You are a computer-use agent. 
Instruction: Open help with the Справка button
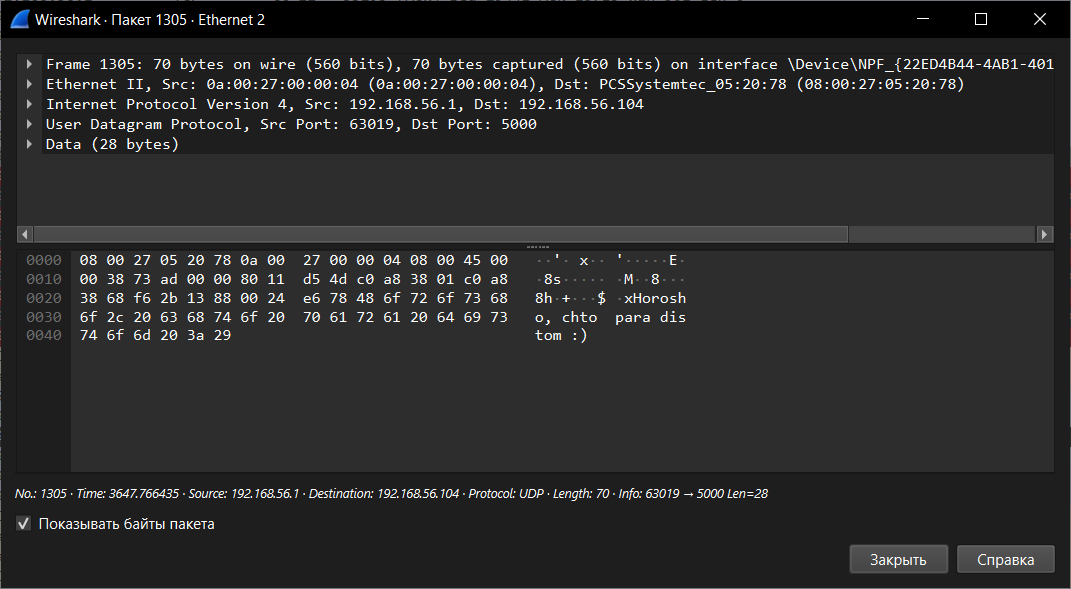pyautogui.click(x=1005, y=560)
